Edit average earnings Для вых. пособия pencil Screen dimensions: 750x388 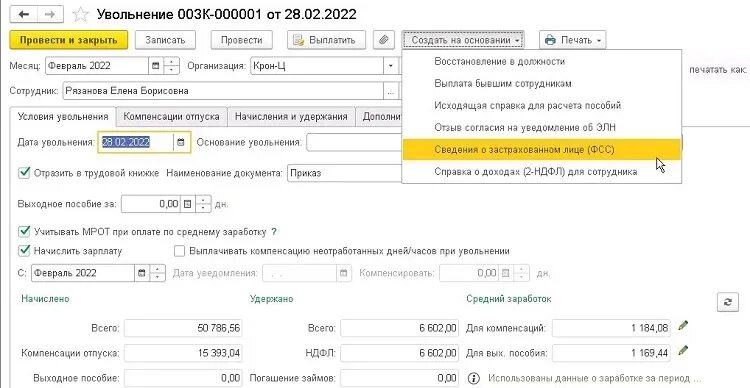[x=683, y=351]
